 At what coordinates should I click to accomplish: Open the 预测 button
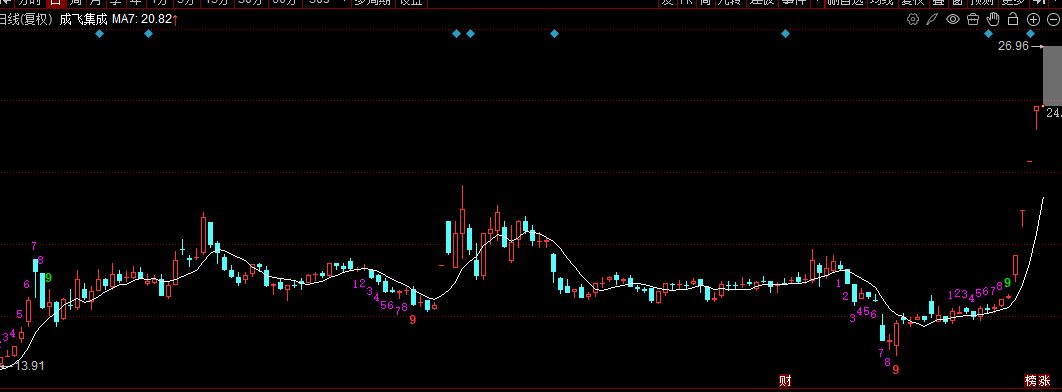pyautogui.click(x=982, y=3)
